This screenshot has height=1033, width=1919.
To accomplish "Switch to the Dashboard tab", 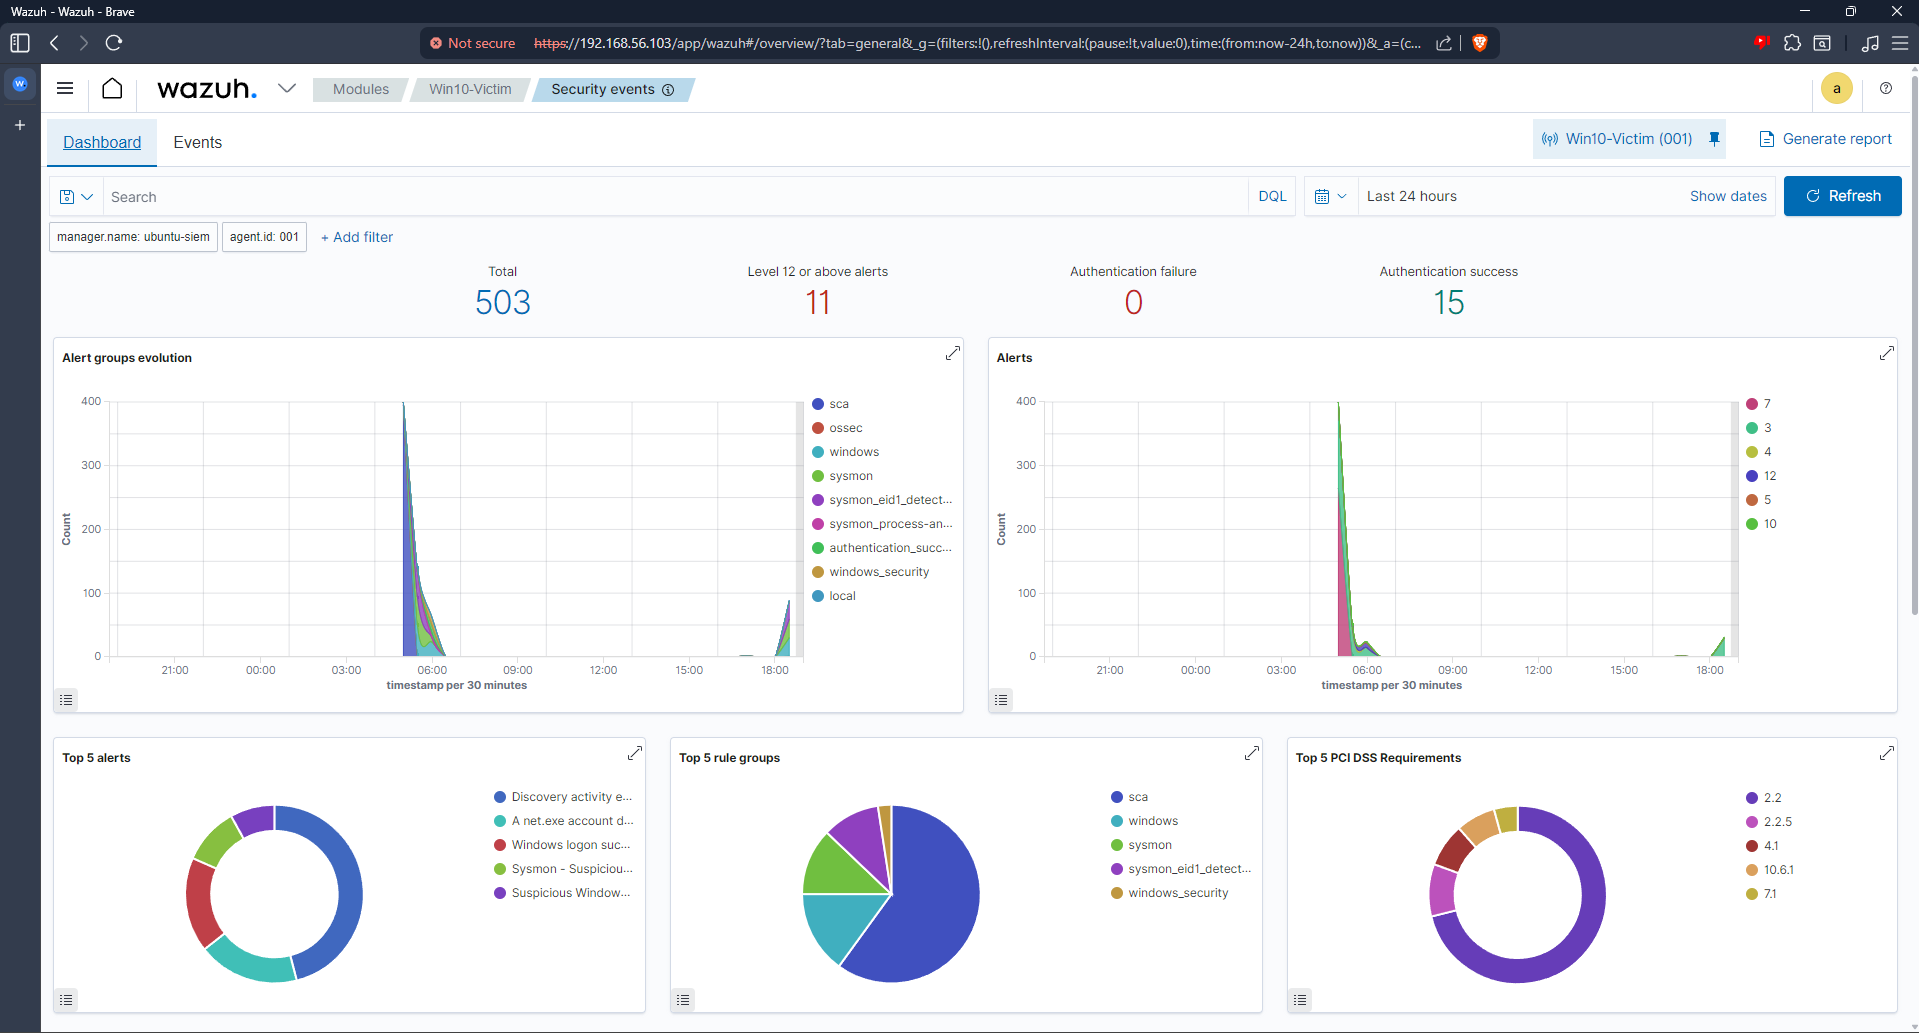I will [102, 142].
